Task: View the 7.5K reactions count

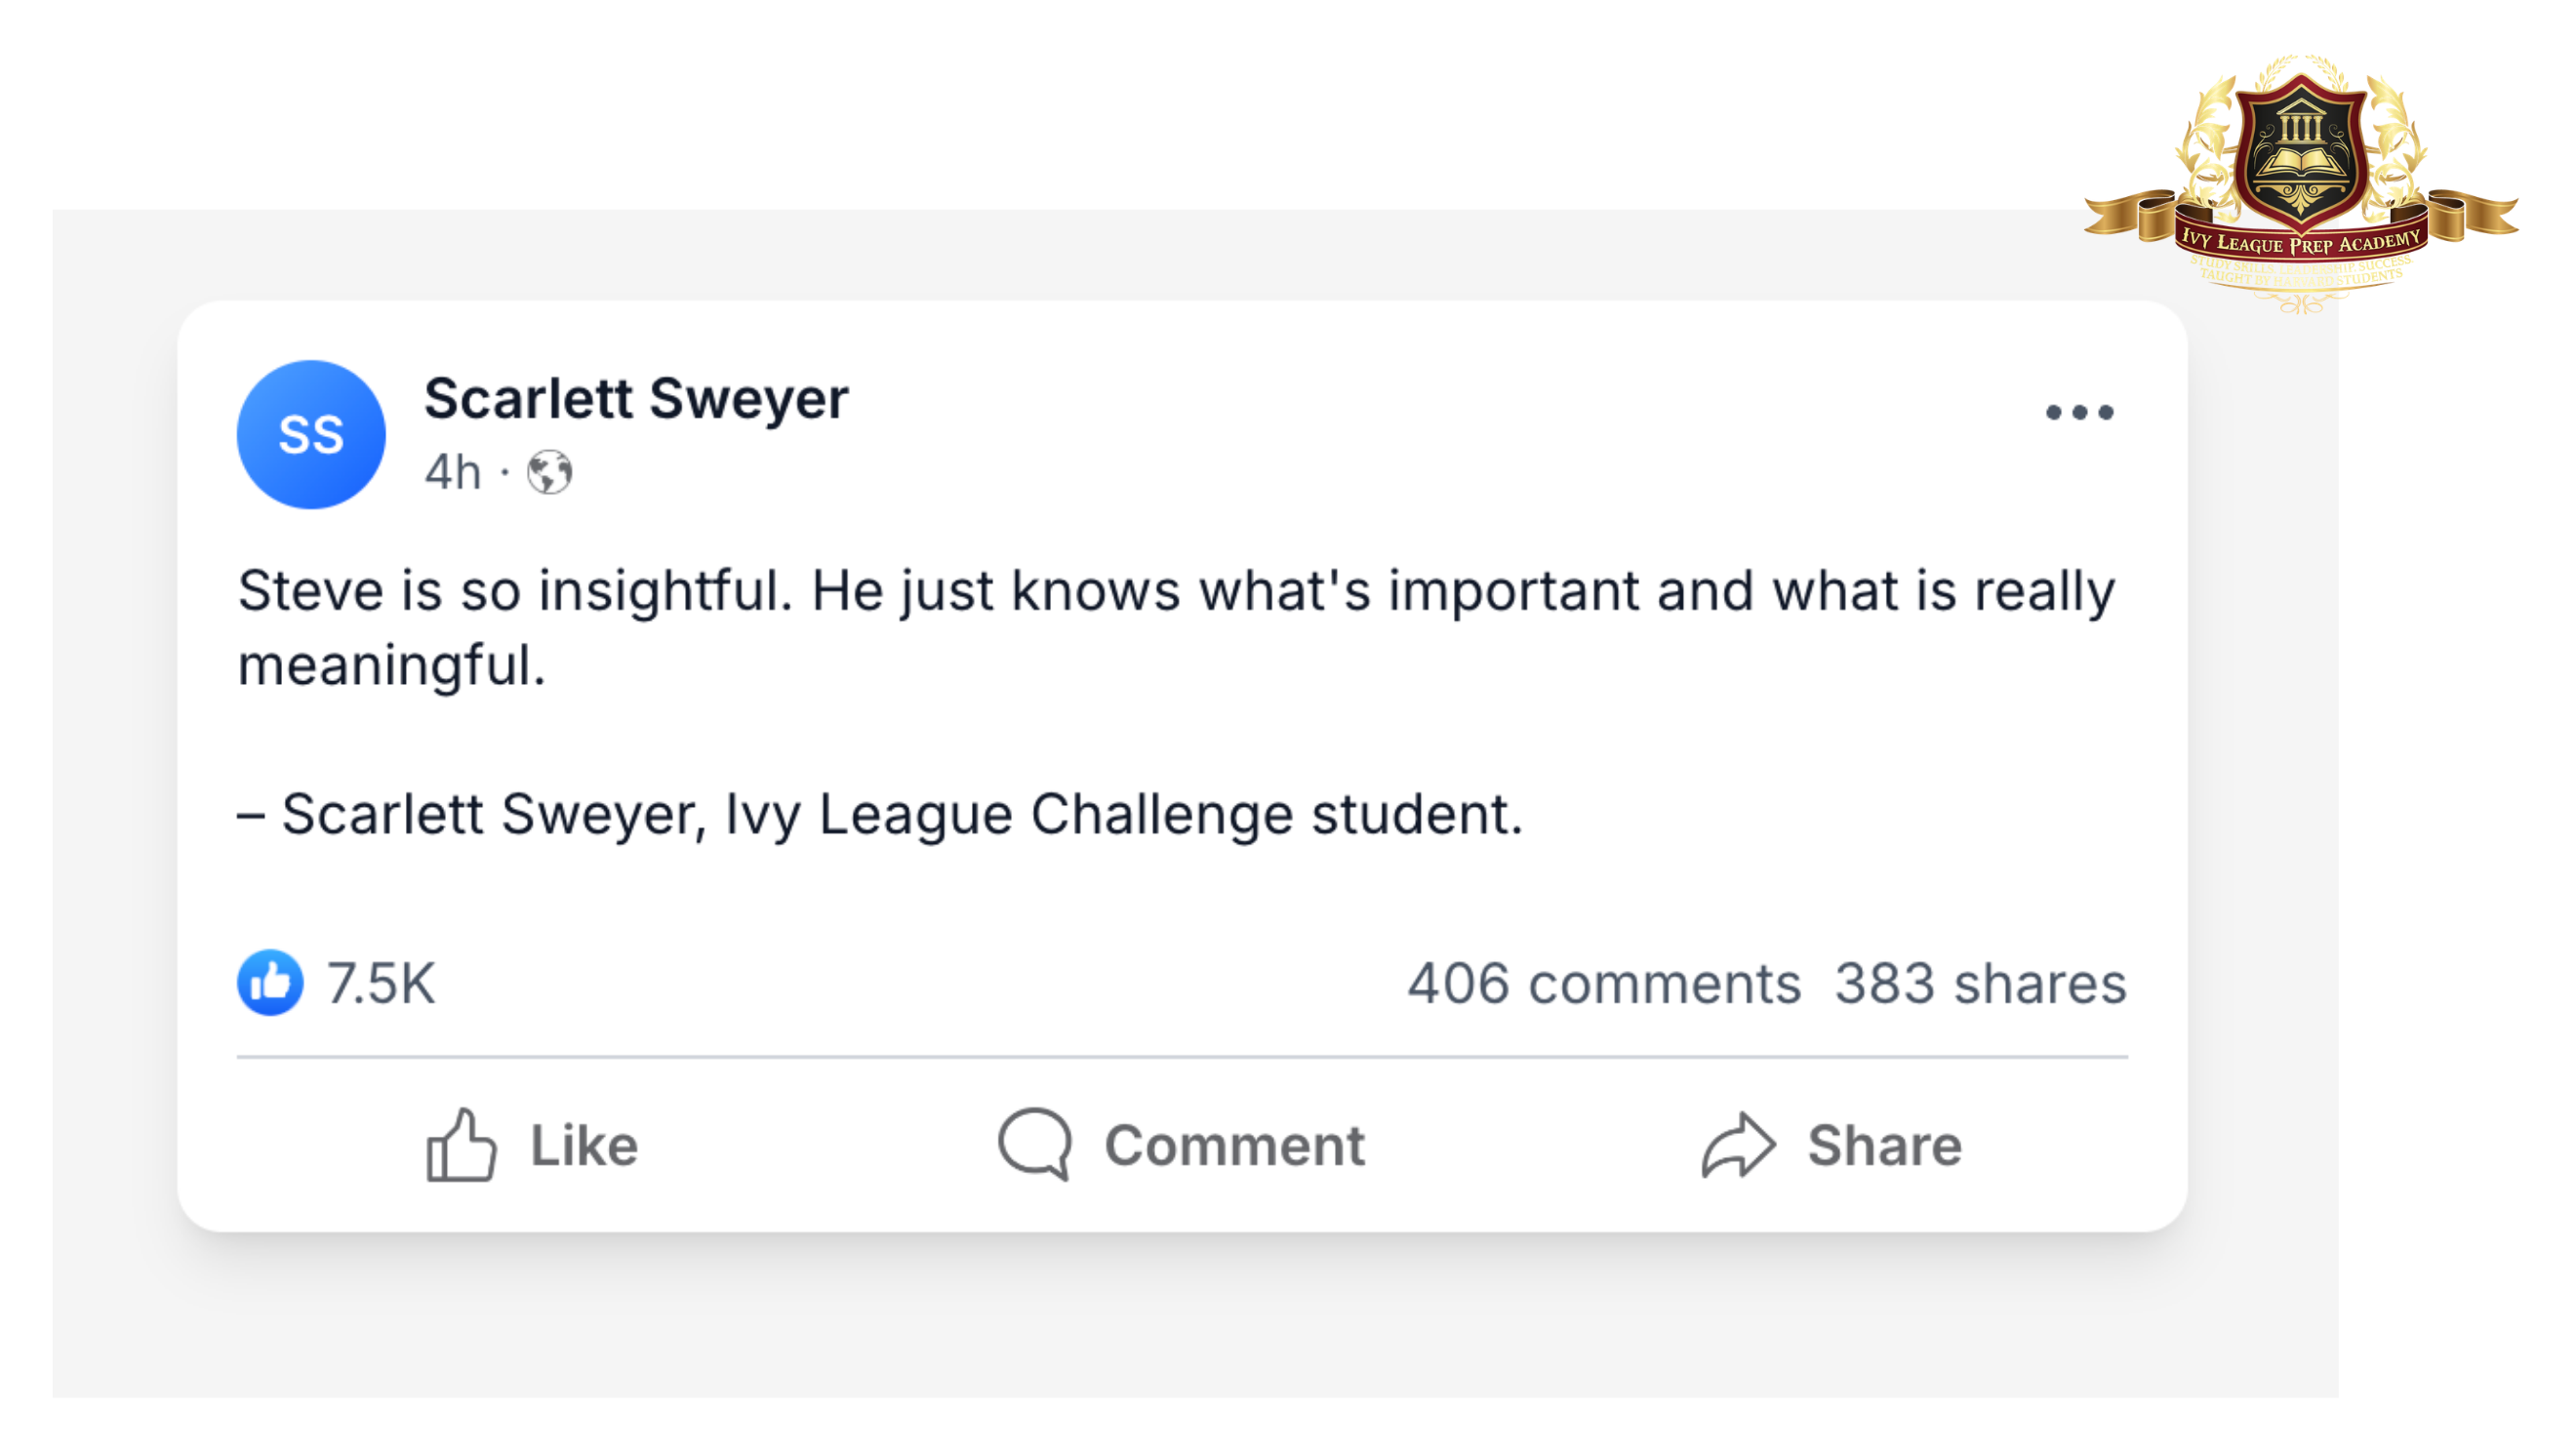Action: [x=381, y=983]
